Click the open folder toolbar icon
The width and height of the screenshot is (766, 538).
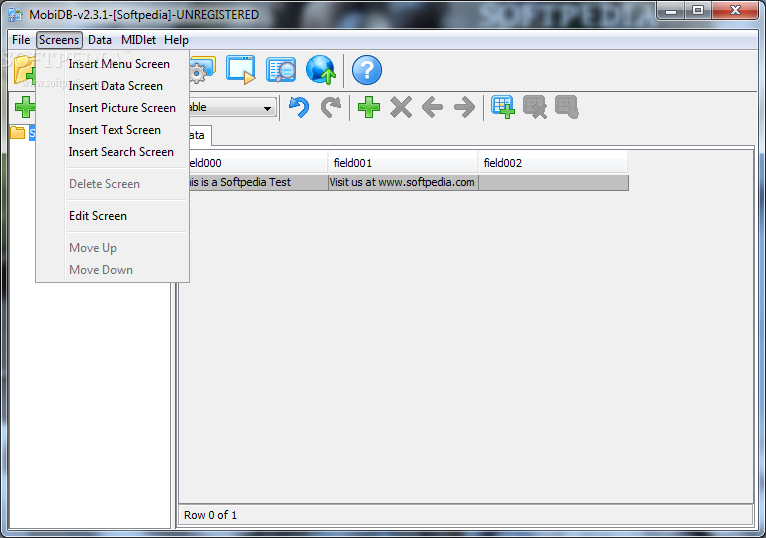pos(24,70)
